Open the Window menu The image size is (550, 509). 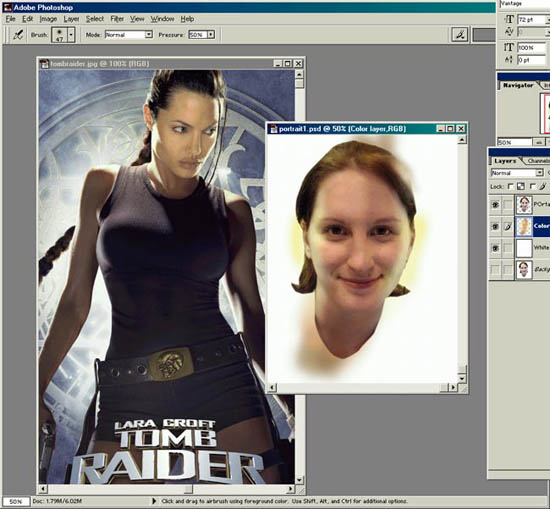click(x=162, y=19)
